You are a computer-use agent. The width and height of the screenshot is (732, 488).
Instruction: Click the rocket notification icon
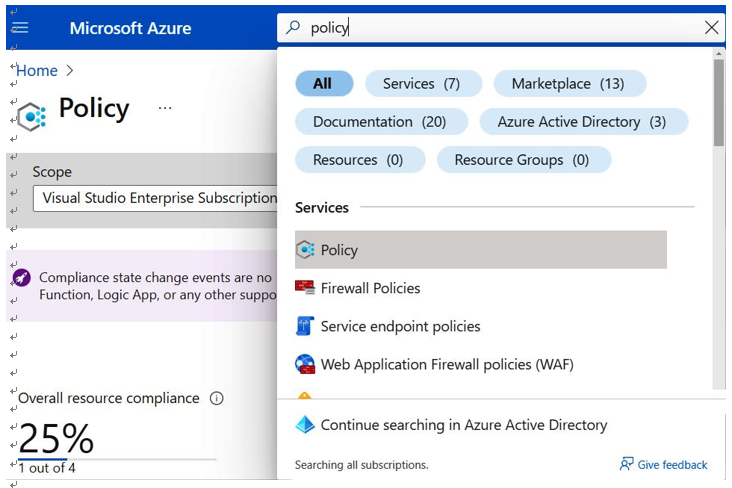click(21, 278)
